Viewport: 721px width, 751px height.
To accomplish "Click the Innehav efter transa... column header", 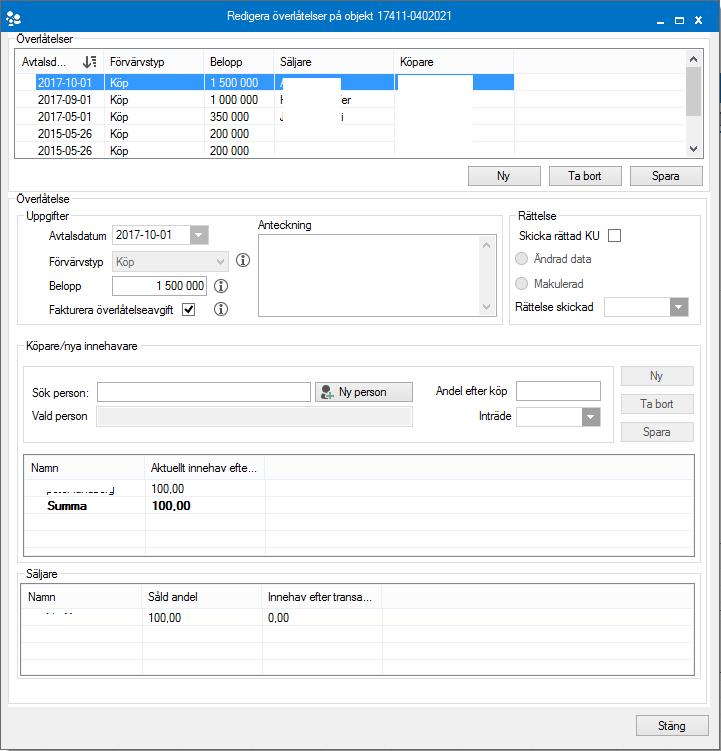I will point(322,597).
